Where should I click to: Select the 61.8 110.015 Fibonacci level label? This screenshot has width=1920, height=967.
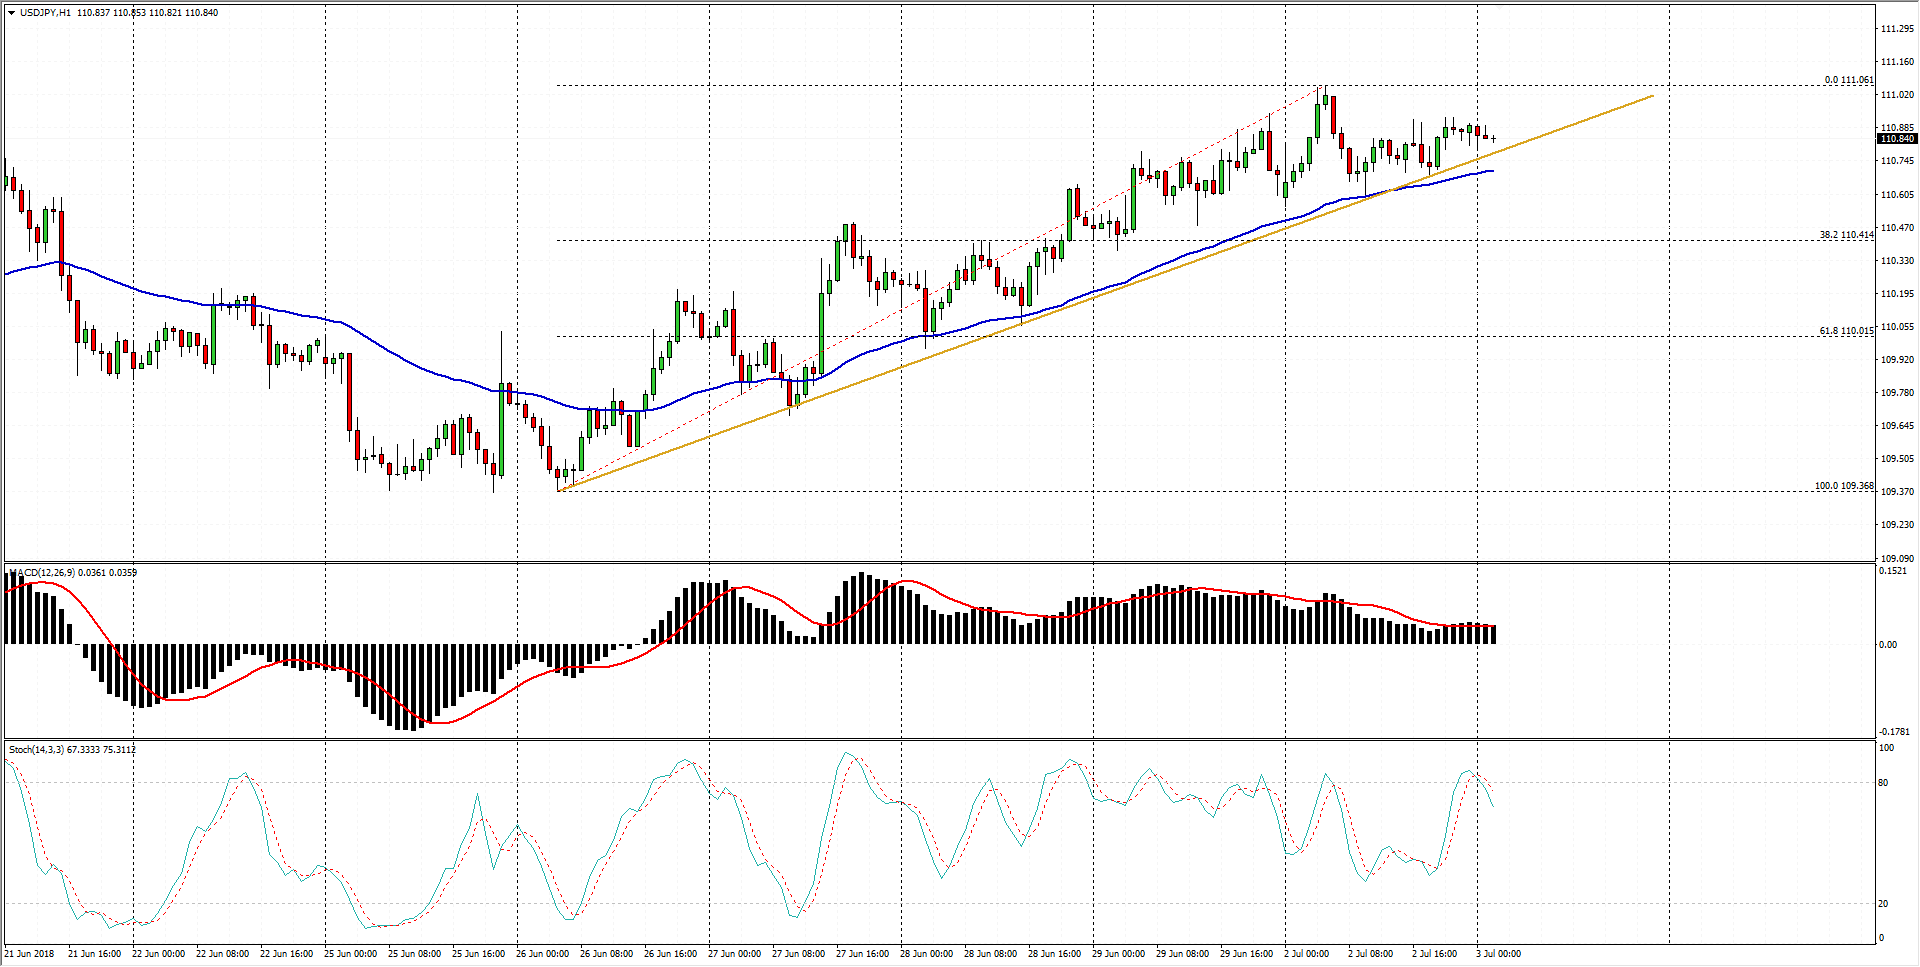pyautogui.click(x=1845, y=331)
